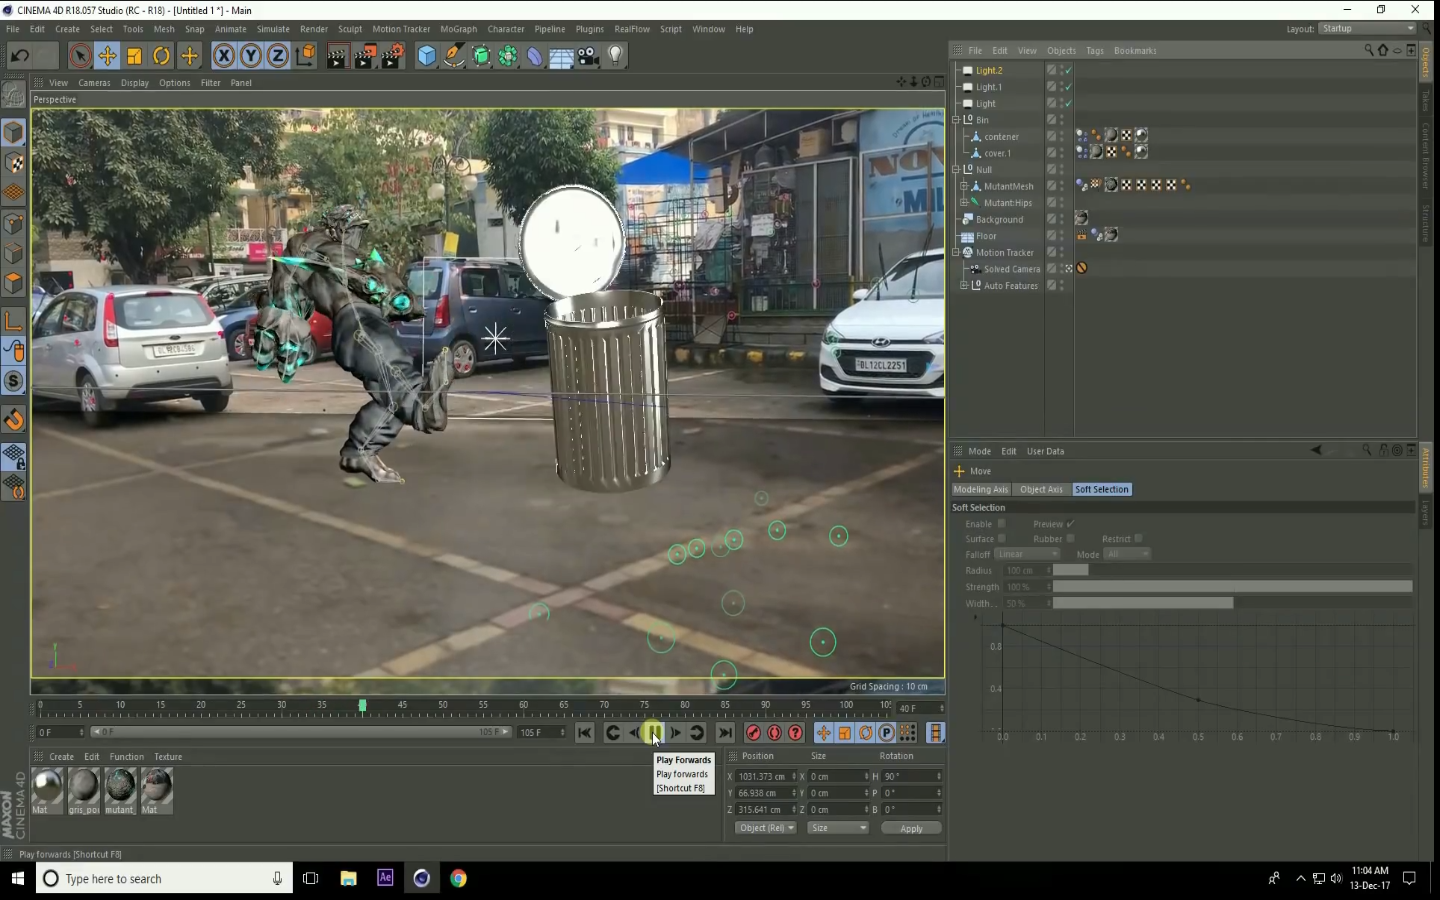Click the Apply button
The image size is (1440, 900).
911,828
